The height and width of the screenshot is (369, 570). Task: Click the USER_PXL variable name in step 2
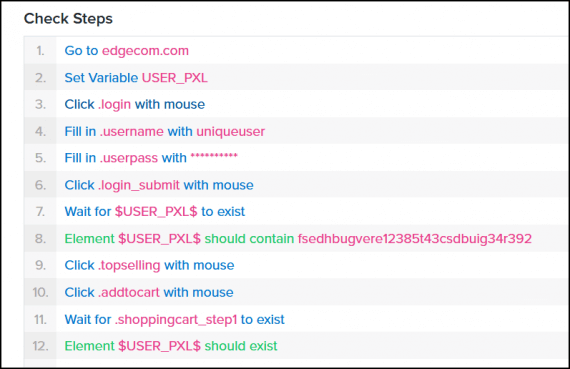[174, 78]
